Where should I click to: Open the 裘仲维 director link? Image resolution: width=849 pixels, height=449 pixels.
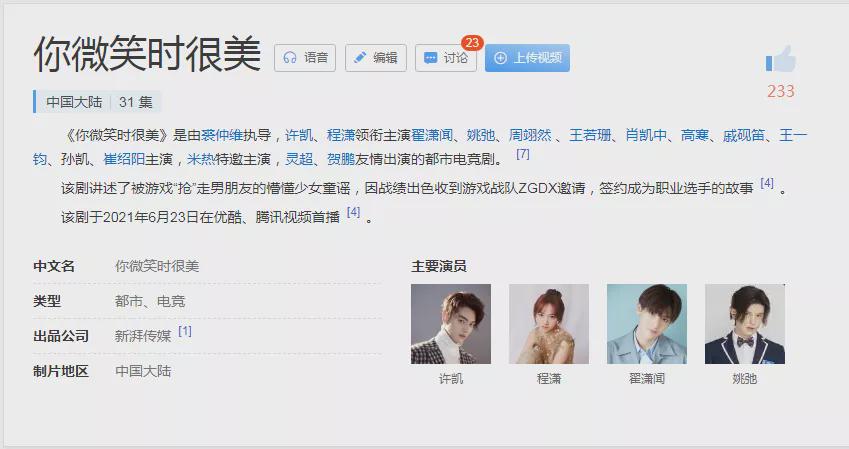[222, 135]
